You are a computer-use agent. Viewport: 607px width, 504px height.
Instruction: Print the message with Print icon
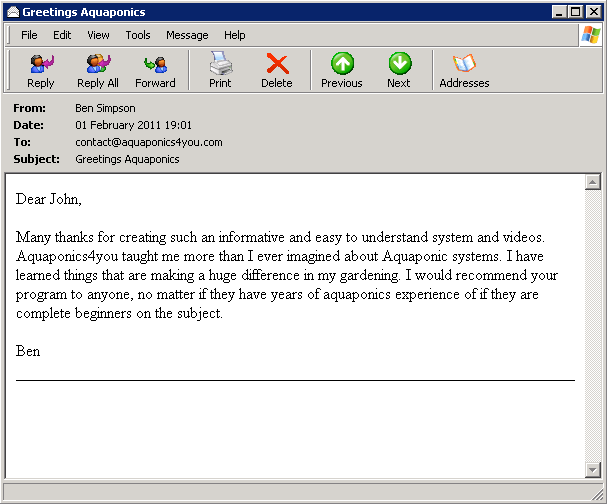pyautogui.click(x=220, y=65)
